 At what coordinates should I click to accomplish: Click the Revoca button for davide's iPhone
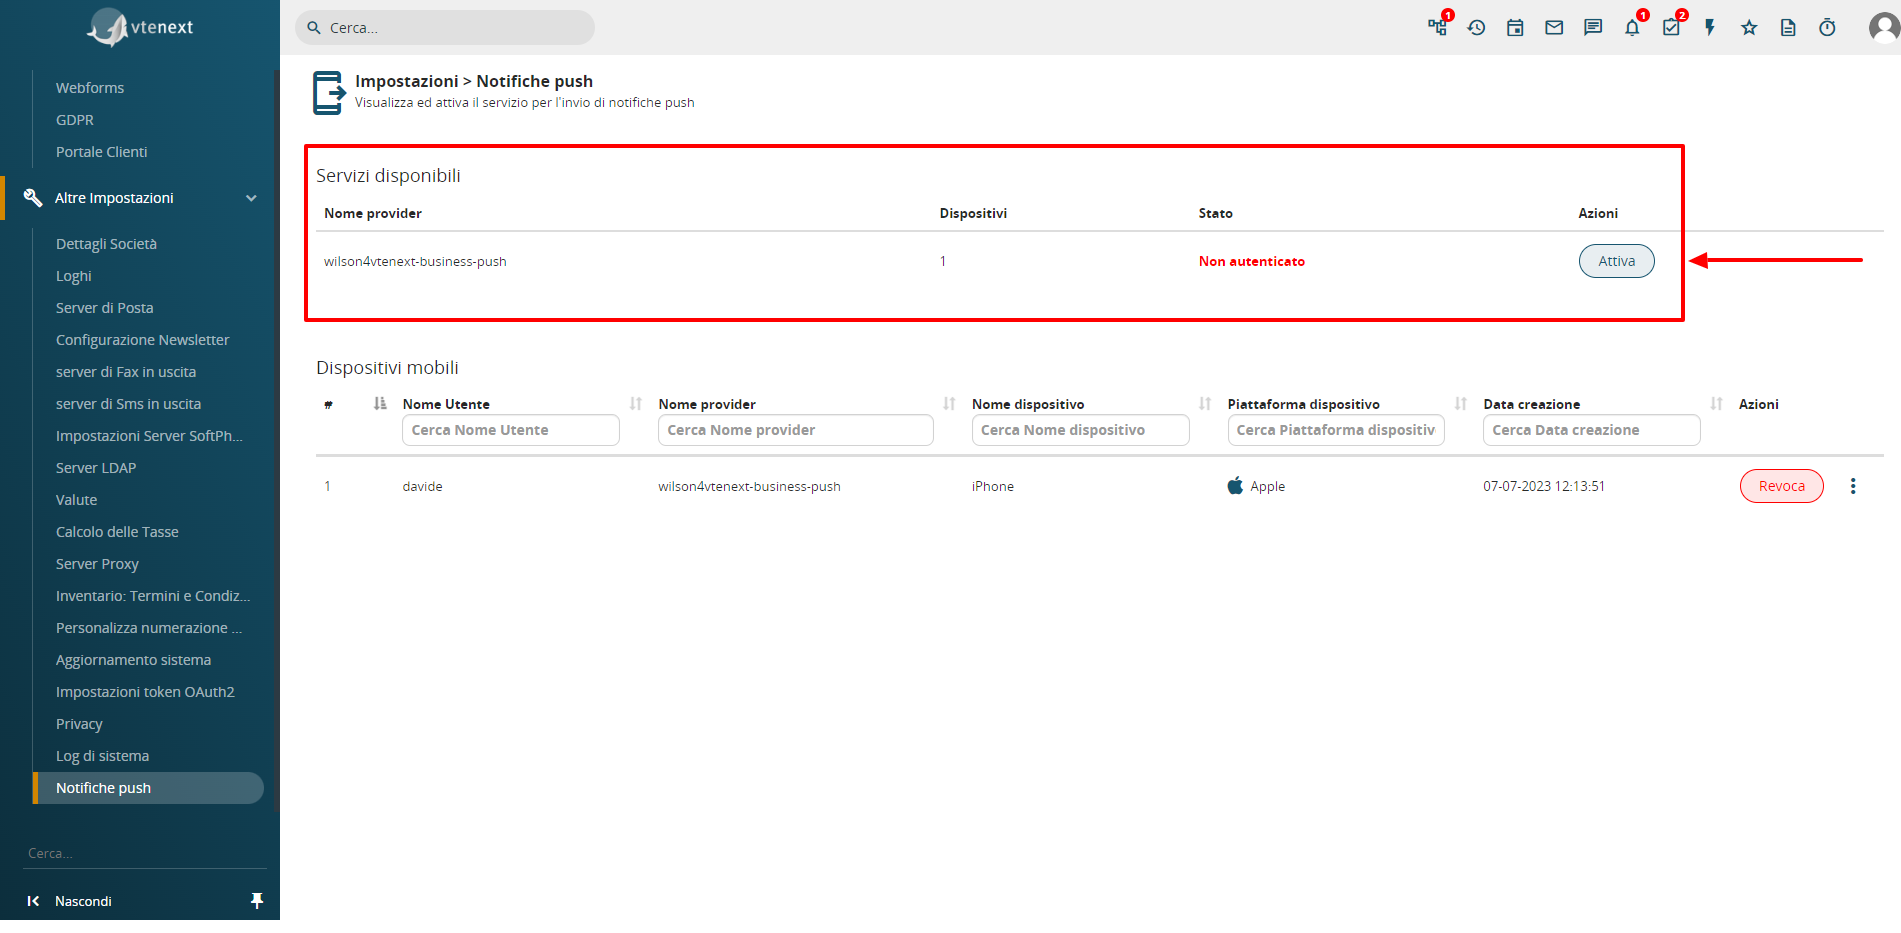pyautogui.click(x=1781, y=486)
